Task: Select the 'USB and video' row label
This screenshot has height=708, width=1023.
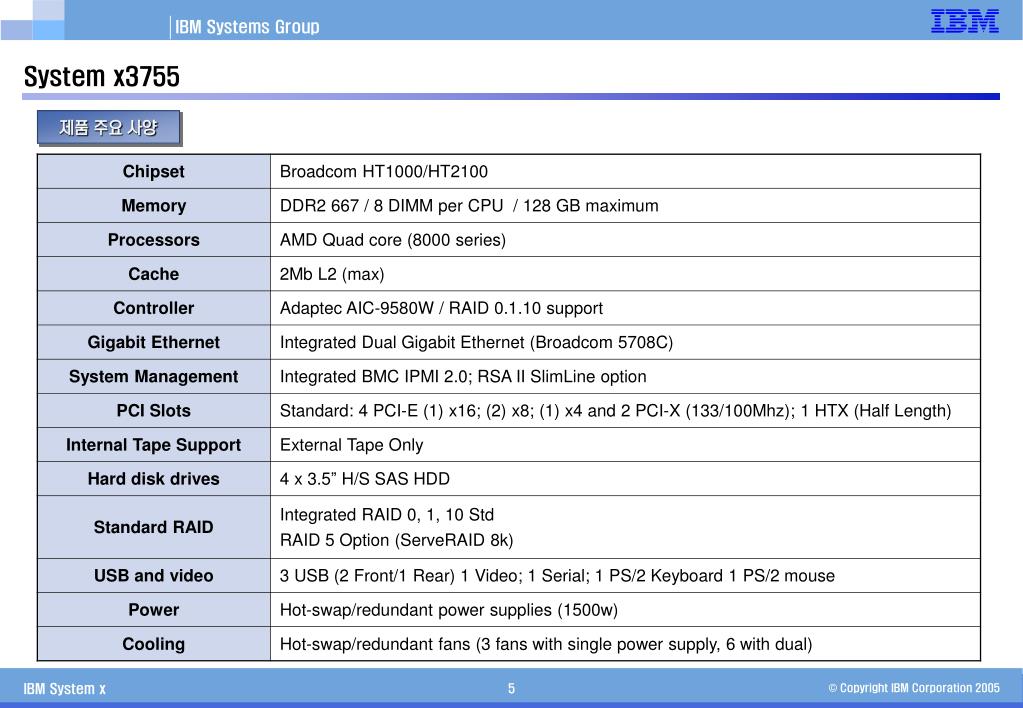Action: (153, 576)
